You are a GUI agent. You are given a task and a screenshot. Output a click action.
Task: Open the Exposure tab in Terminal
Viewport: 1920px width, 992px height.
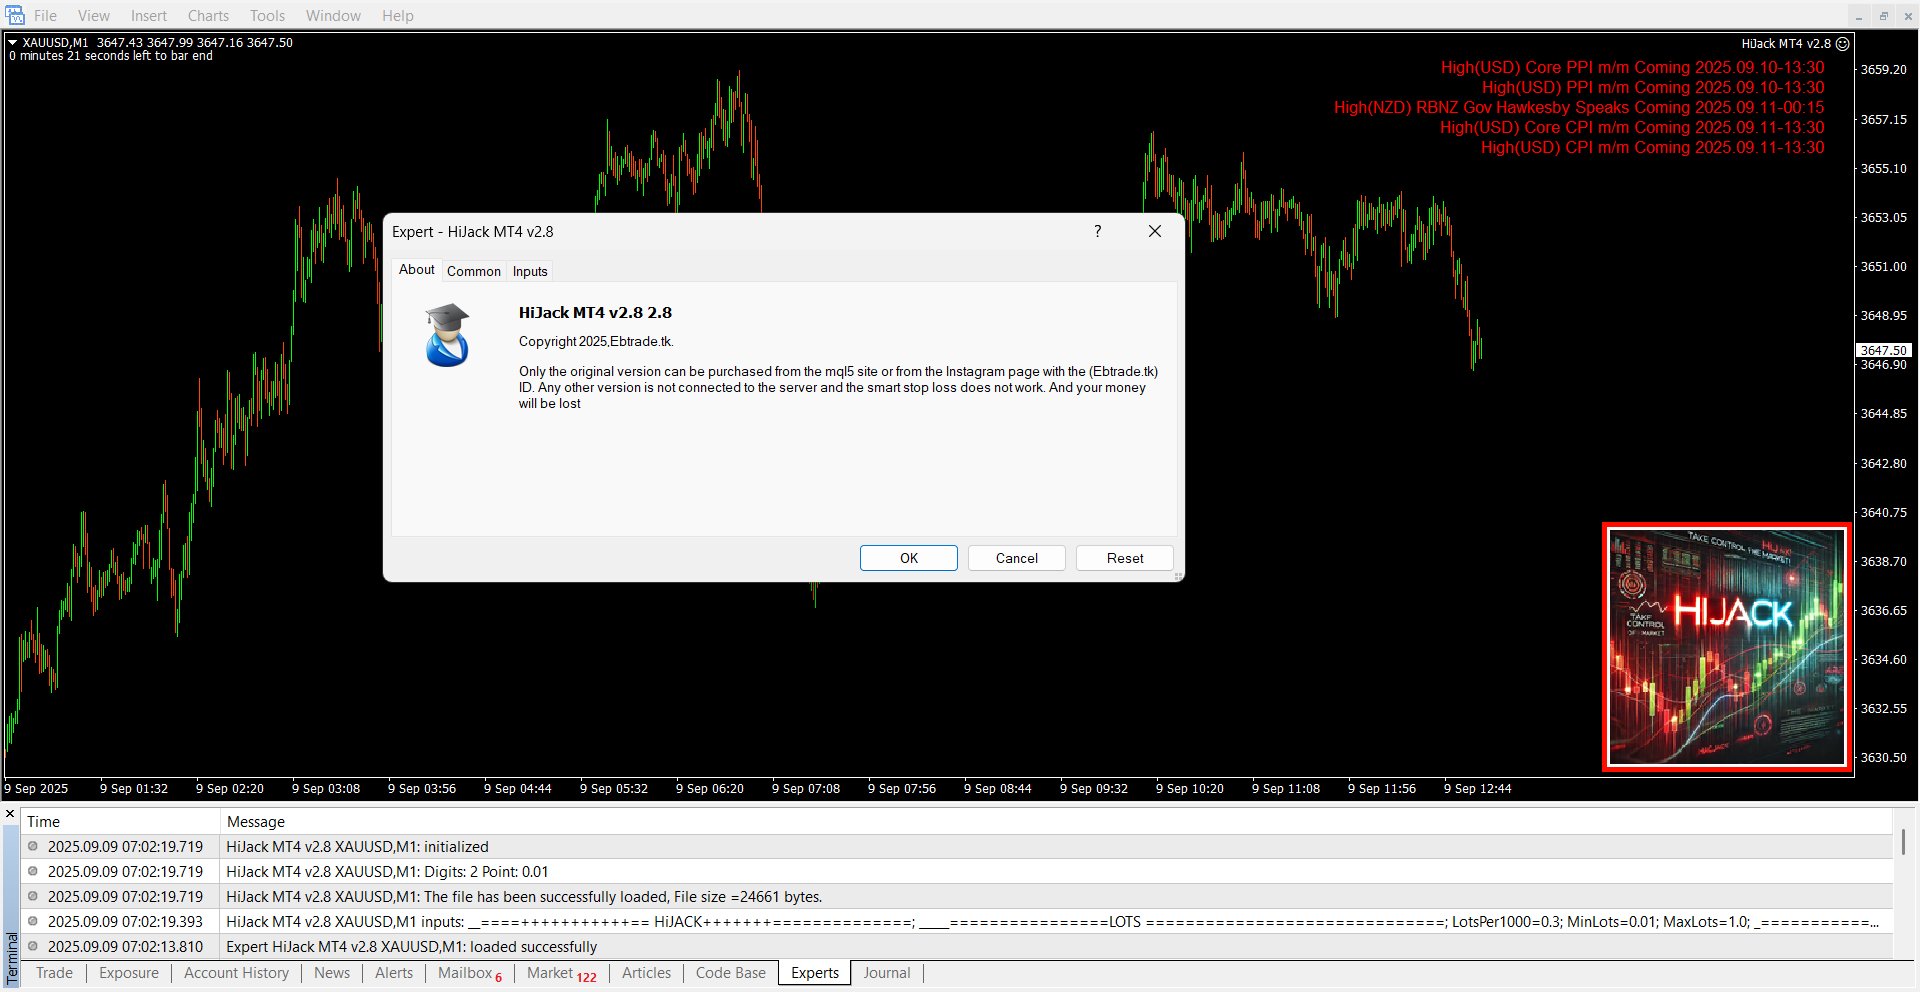click(129, 973)
